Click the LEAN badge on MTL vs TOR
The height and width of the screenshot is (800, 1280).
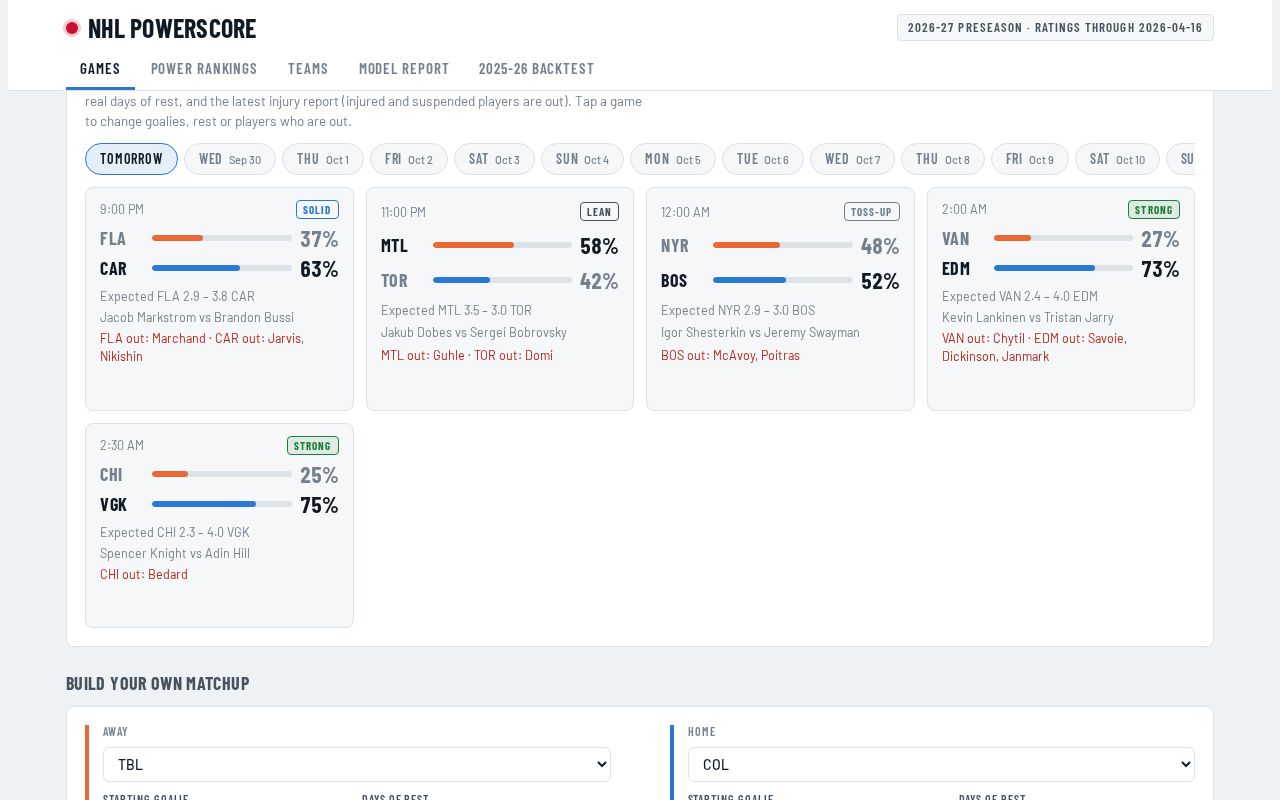[x=599, y=212]
